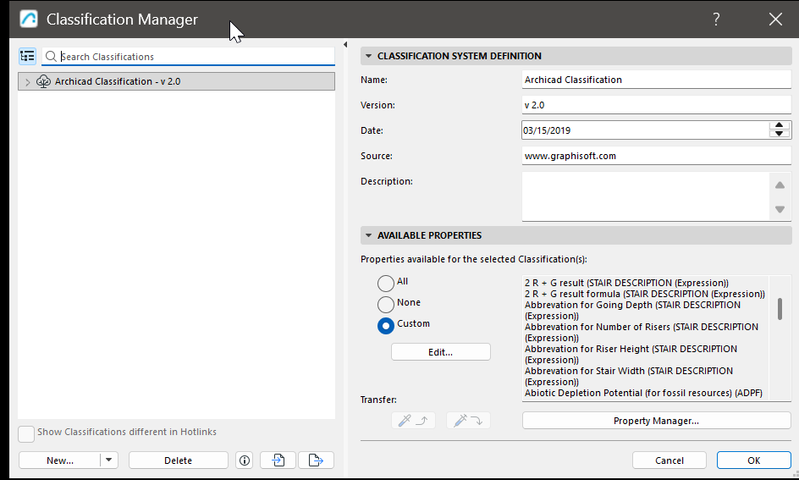799x480 pixels.
Task: Click Description box scroll down arrow
Action: coord(780,209)
